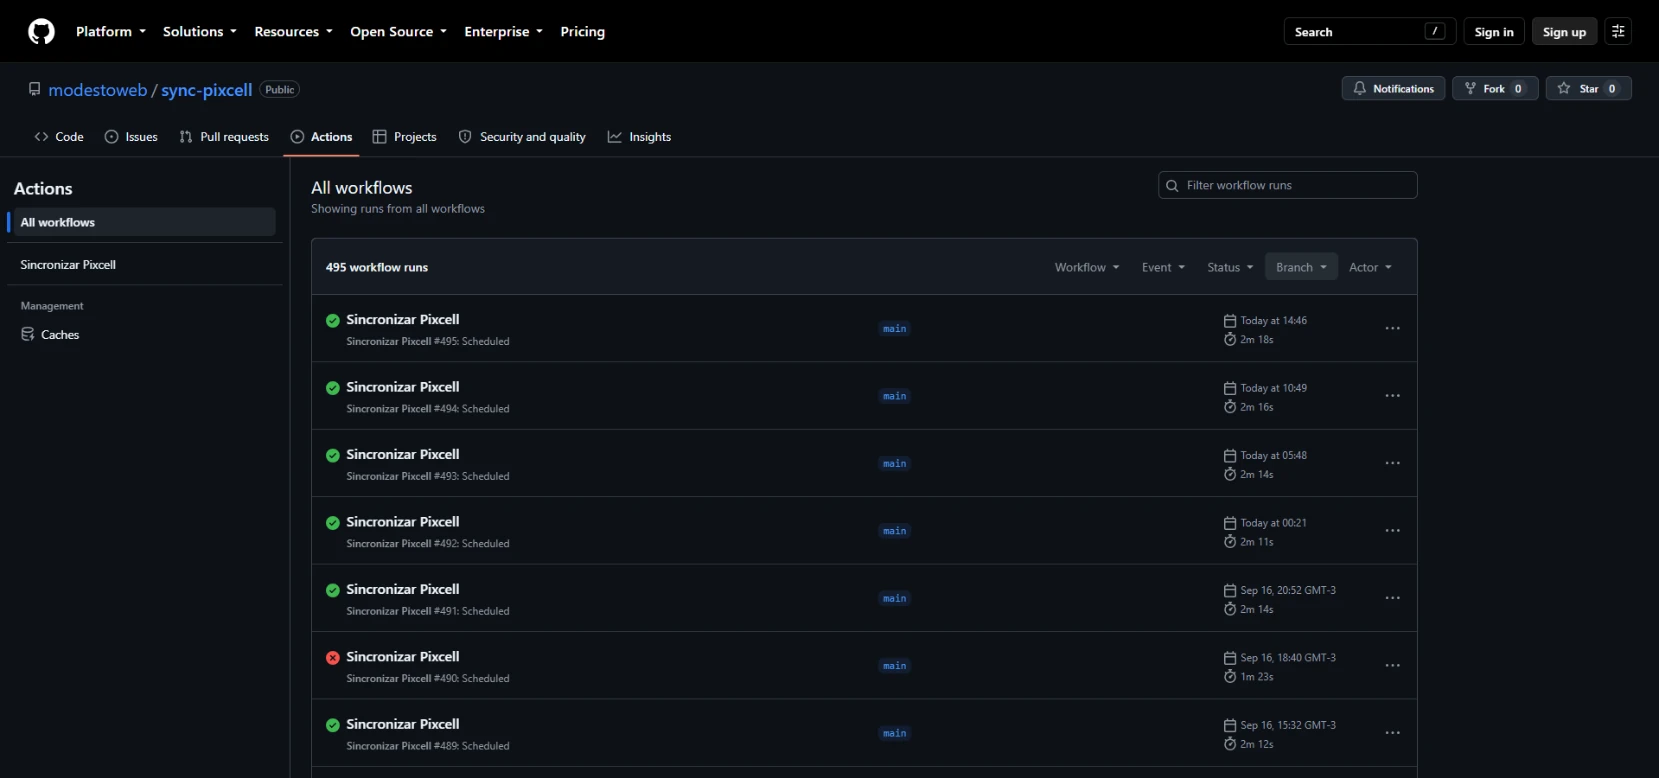Screen dimensions: 1659x778
Task: Open the more options menu for run #489
Action: (x=1392, y=734)
